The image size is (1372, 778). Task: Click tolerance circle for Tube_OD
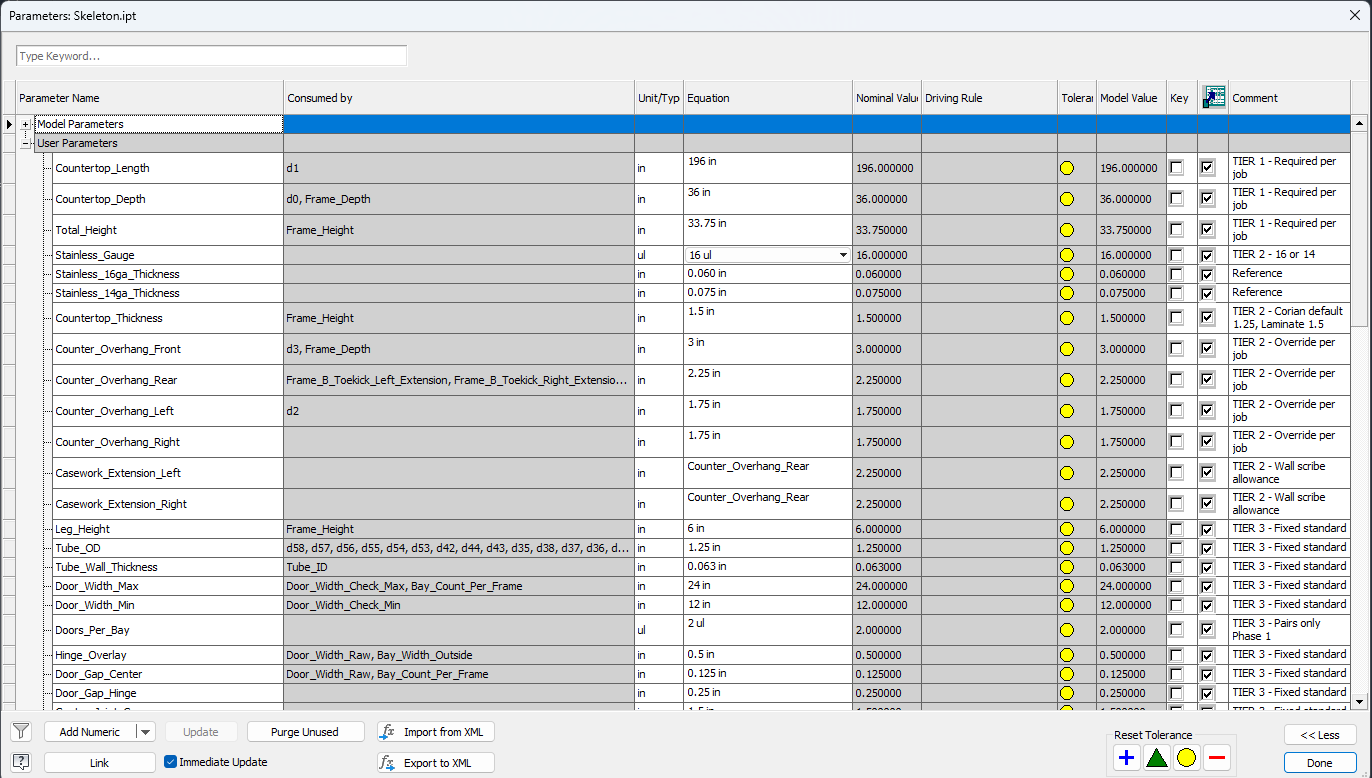pos(1067,548)
